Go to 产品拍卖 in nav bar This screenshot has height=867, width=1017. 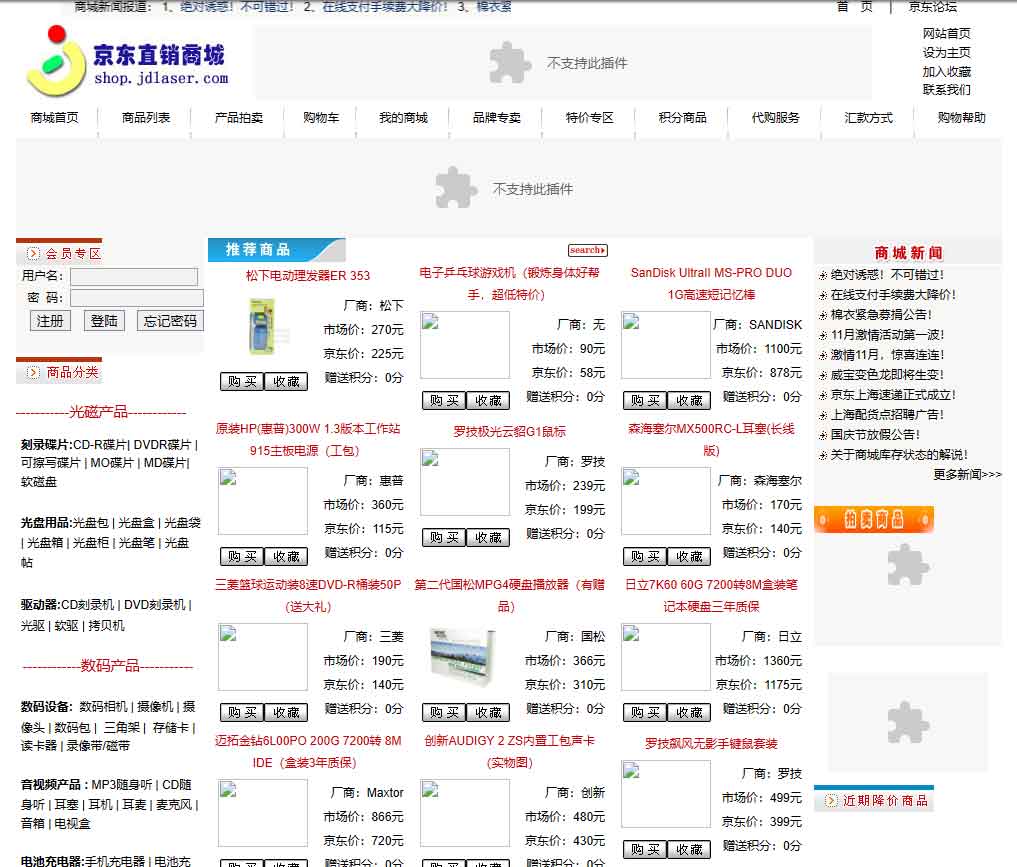[239, 118]
